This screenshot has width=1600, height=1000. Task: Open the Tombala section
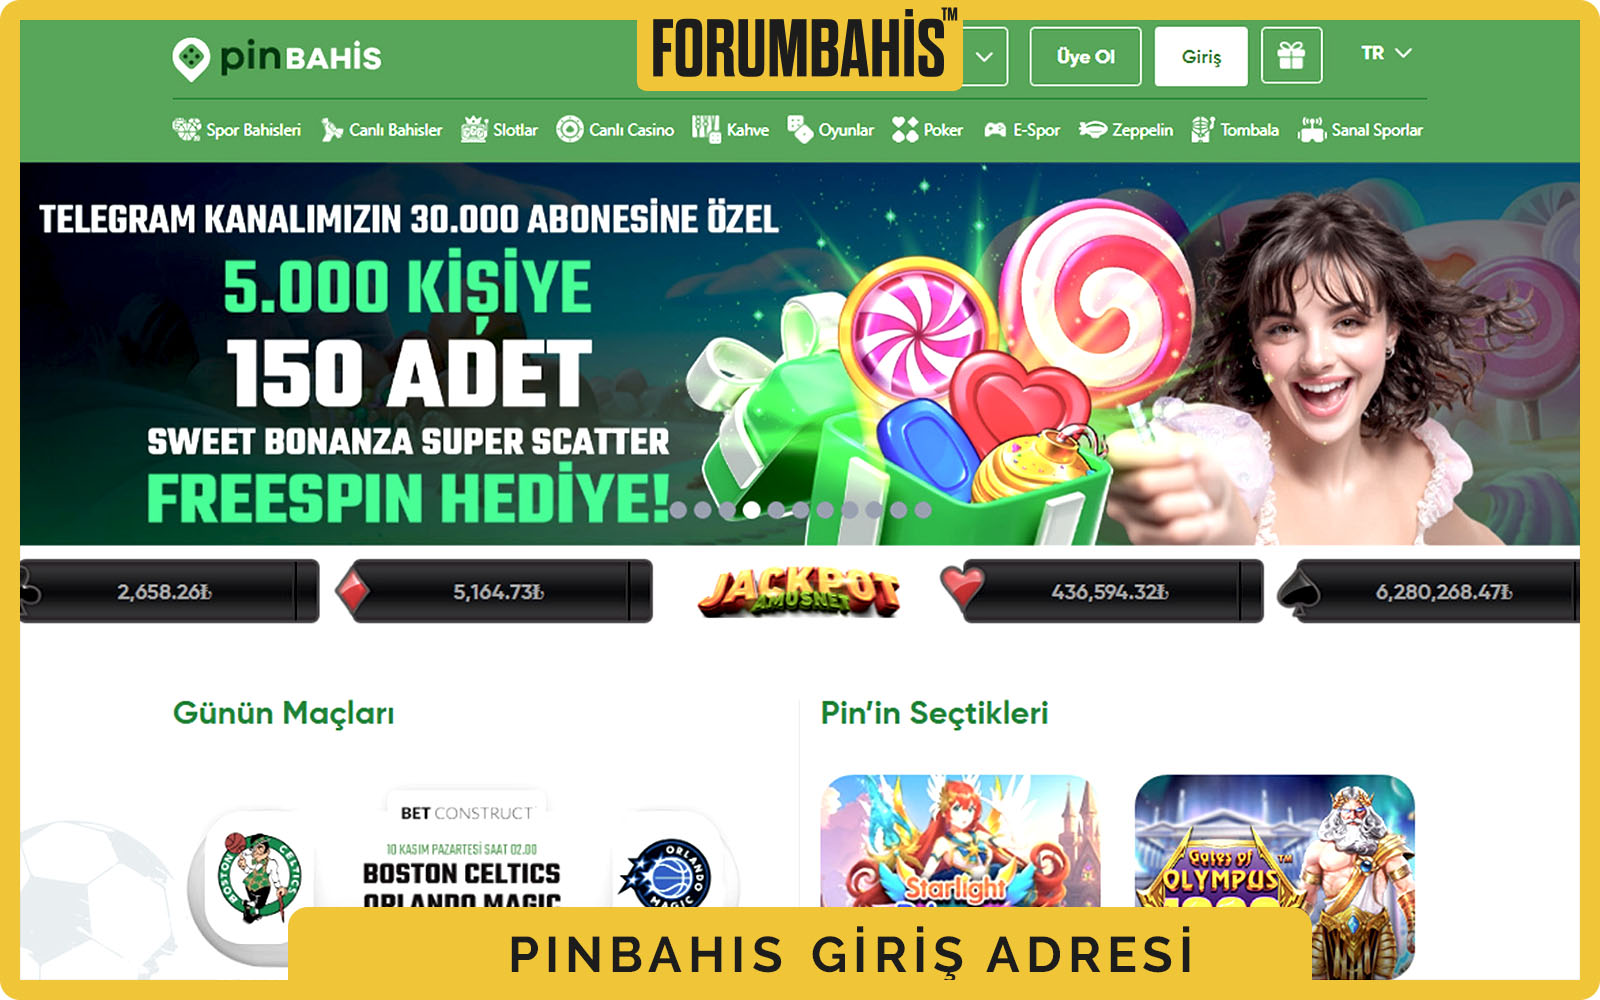(x=1235, y=129)
